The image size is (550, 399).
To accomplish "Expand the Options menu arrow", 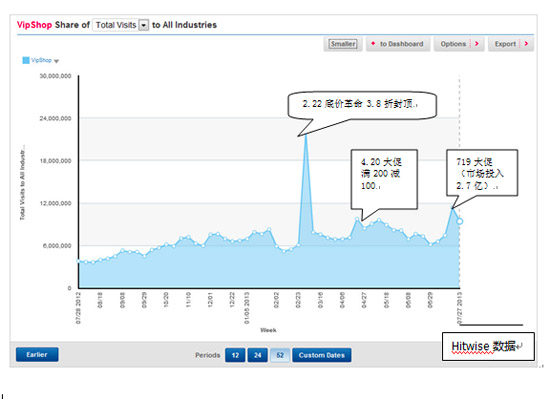I will (476, 44).
